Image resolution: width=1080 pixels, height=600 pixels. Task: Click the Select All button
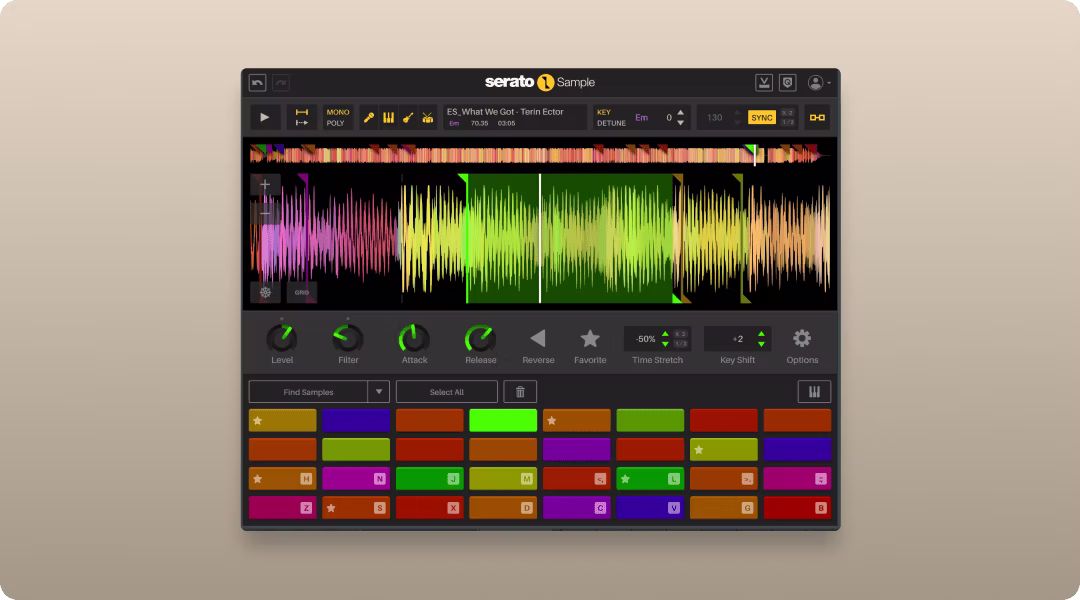[446, 392]
